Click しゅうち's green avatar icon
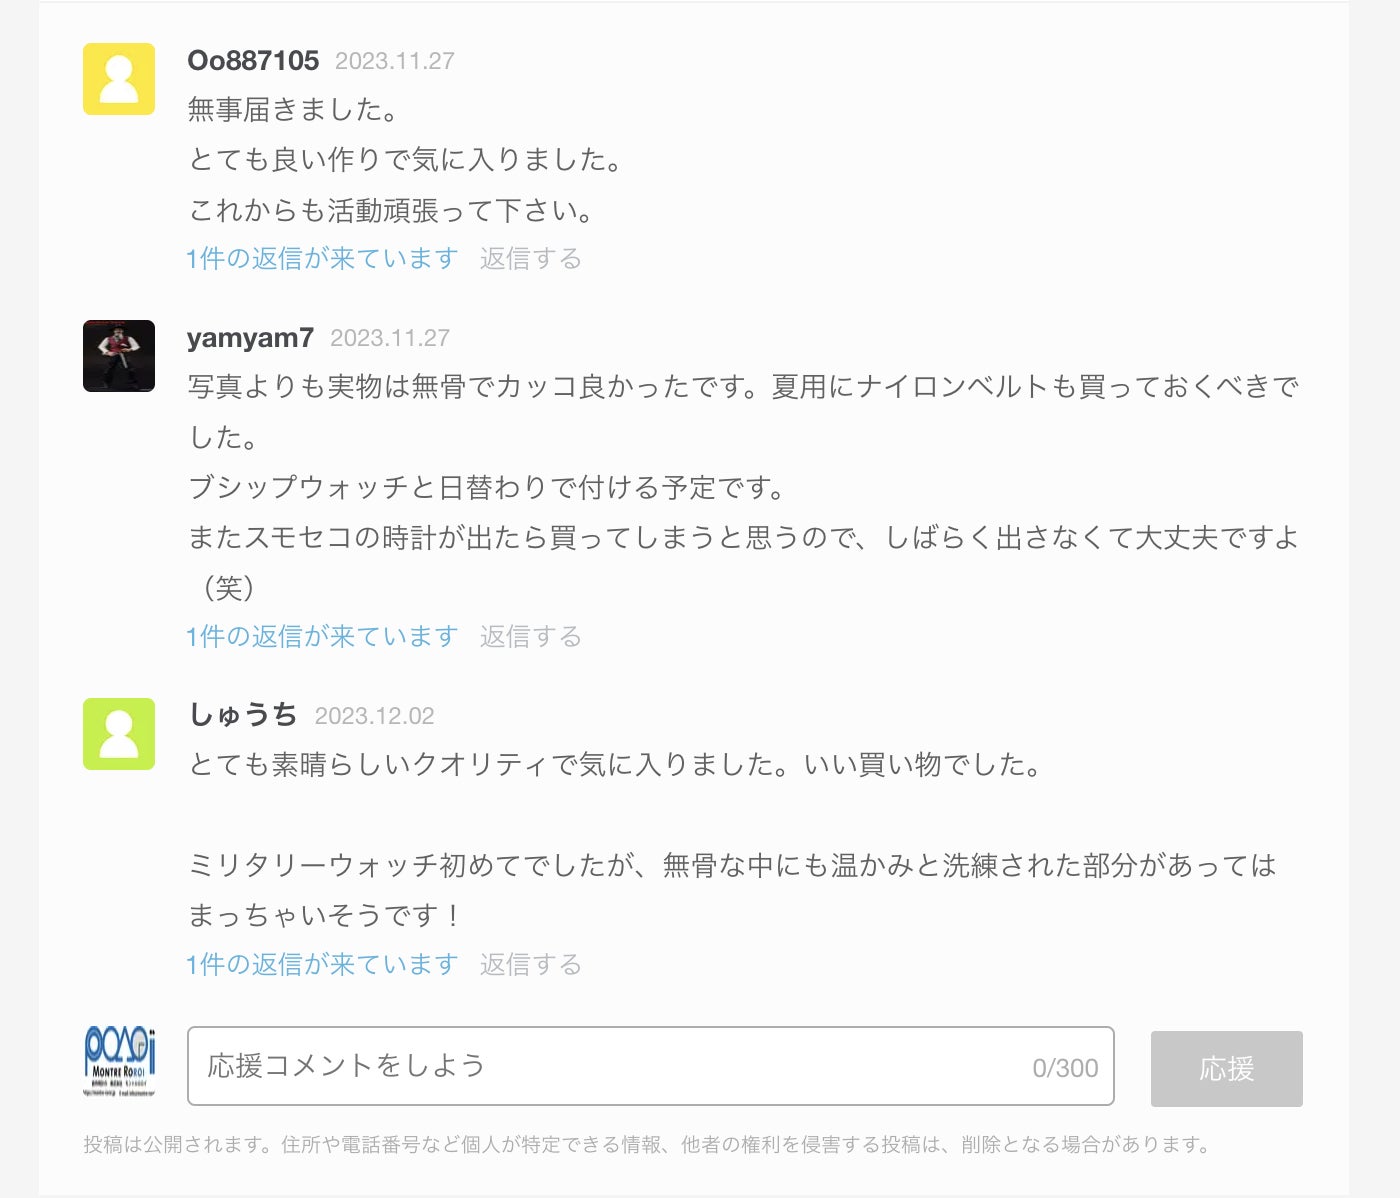The image size is (1400, 1198). [119, 734]
